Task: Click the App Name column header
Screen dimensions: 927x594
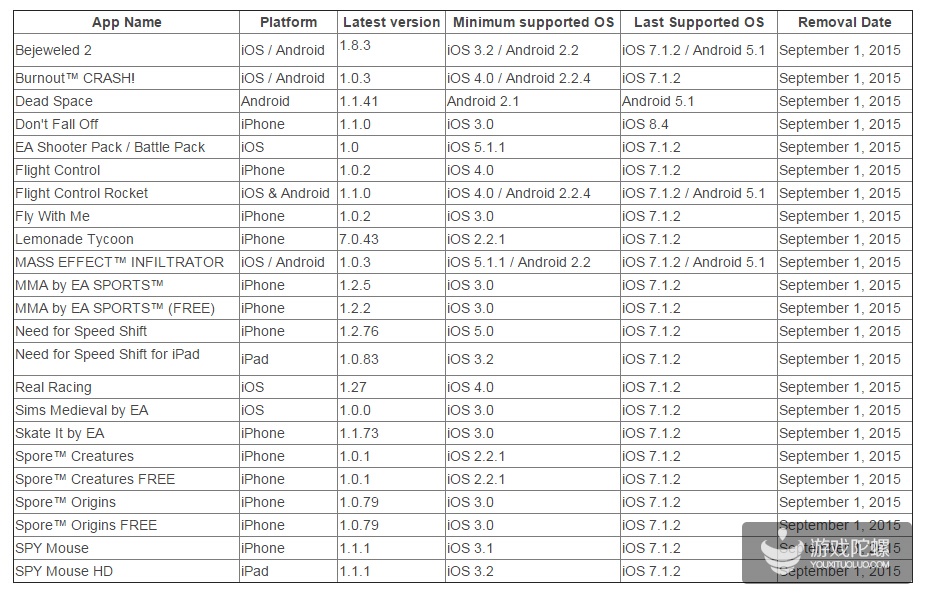Action: click(x=126, y=22)
